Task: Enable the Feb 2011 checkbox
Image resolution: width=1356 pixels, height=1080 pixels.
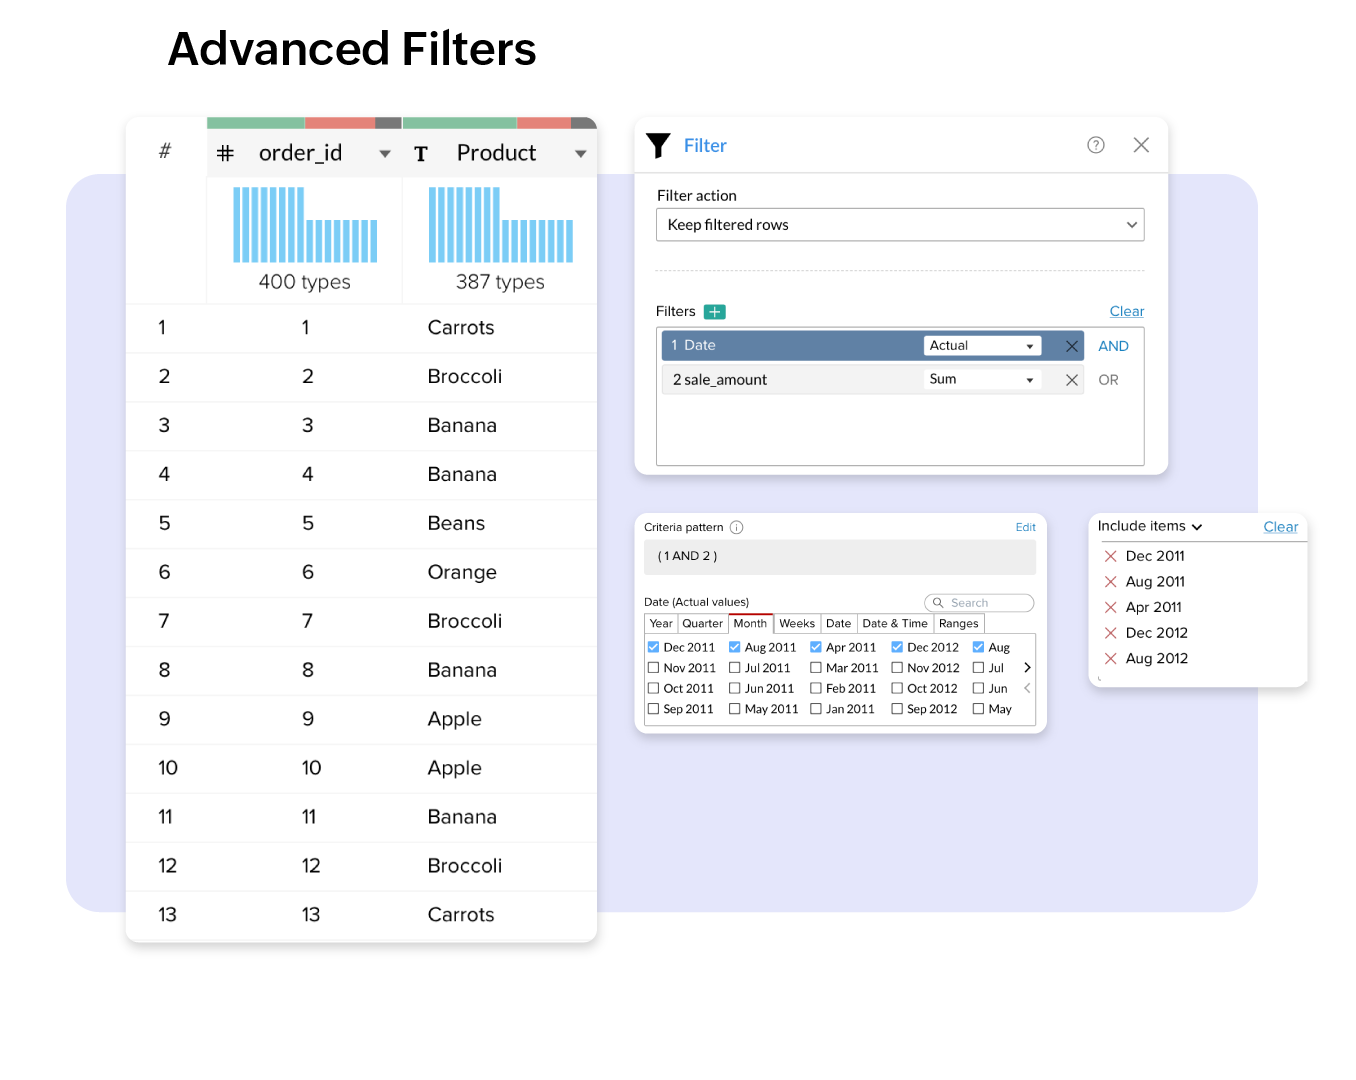Action: (816, 689)
